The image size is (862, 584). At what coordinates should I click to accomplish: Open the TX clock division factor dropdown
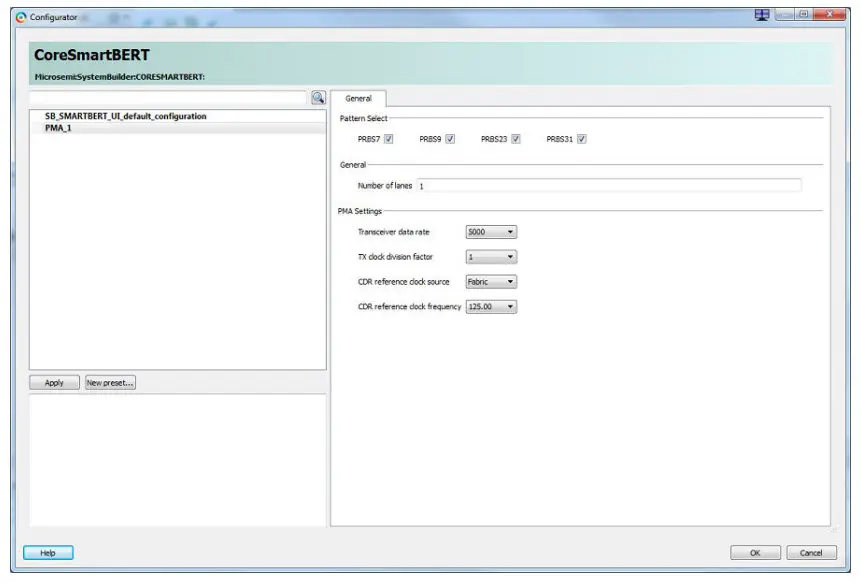click(491, 257)
